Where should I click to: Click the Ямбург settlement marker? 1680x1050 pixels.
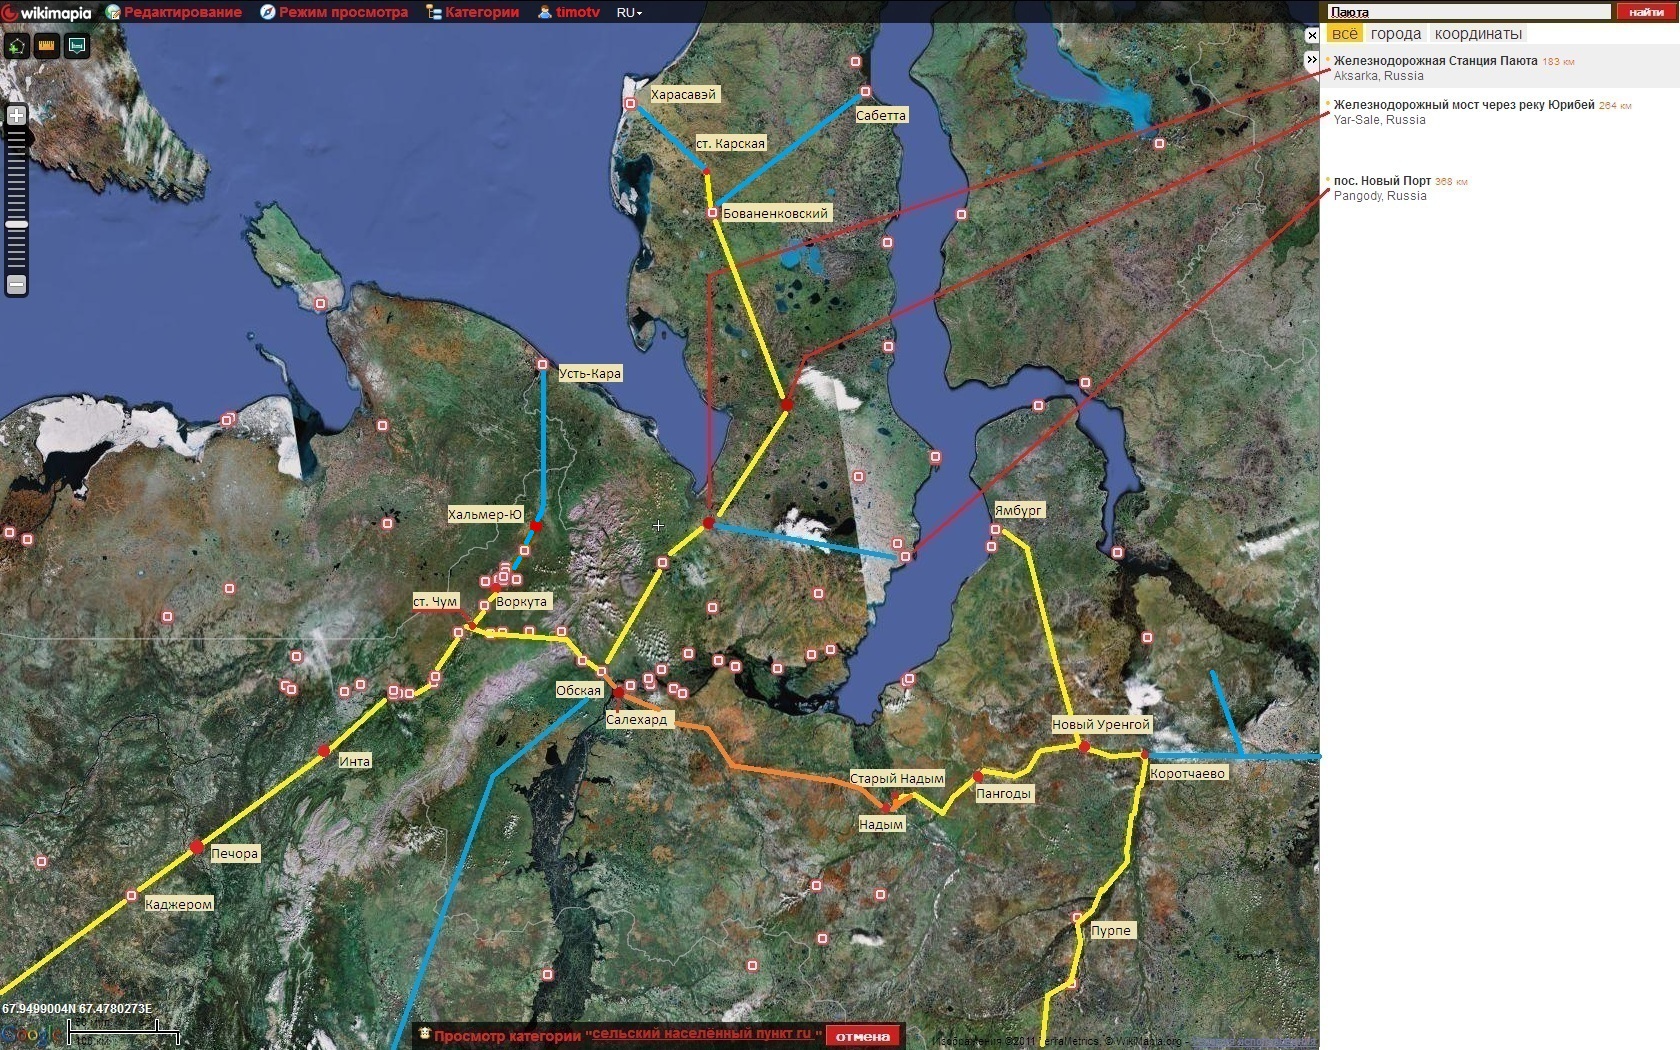pyautogui.click(x=995, y=529)
